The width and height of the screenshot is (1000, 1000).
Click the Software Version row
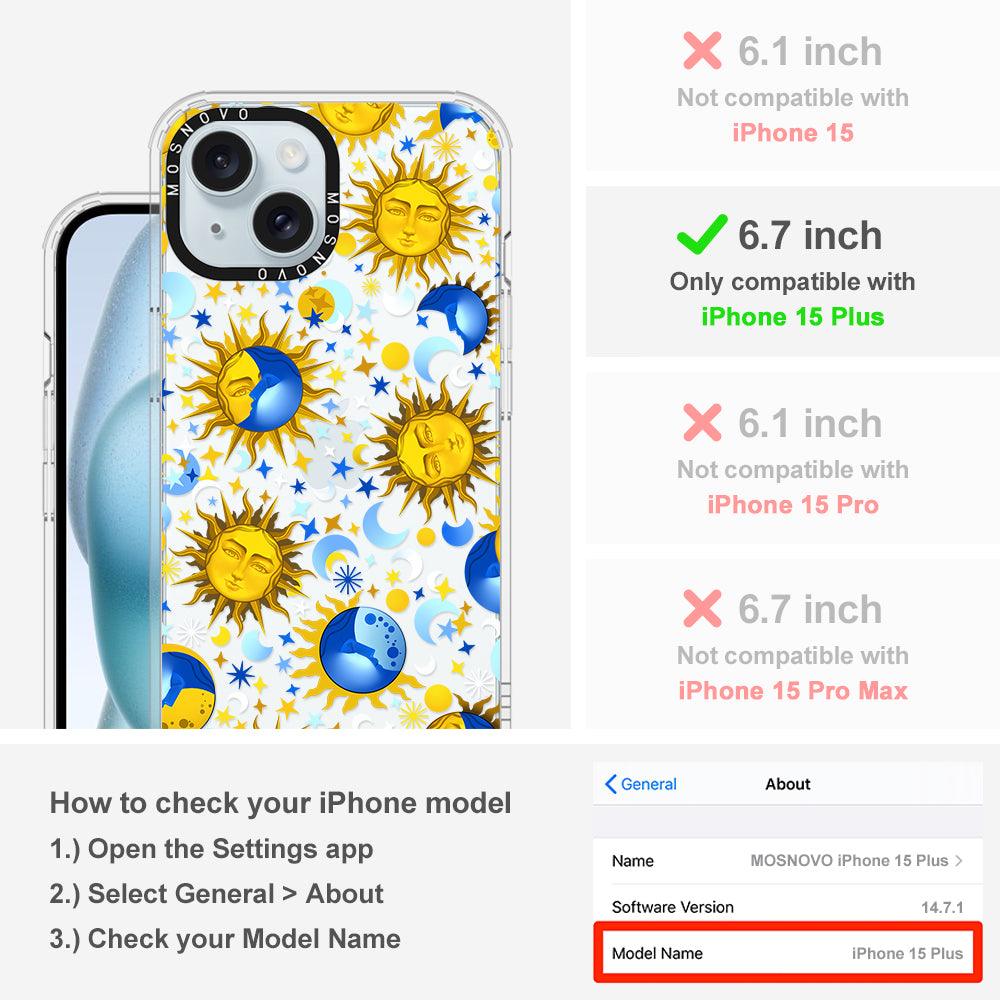[788, 907]
